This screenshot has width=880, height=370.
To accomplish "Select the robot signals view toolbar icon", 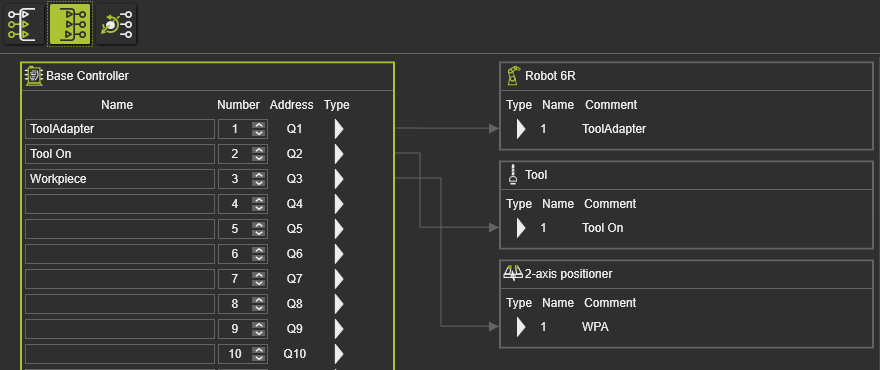I will pos(116,24).
